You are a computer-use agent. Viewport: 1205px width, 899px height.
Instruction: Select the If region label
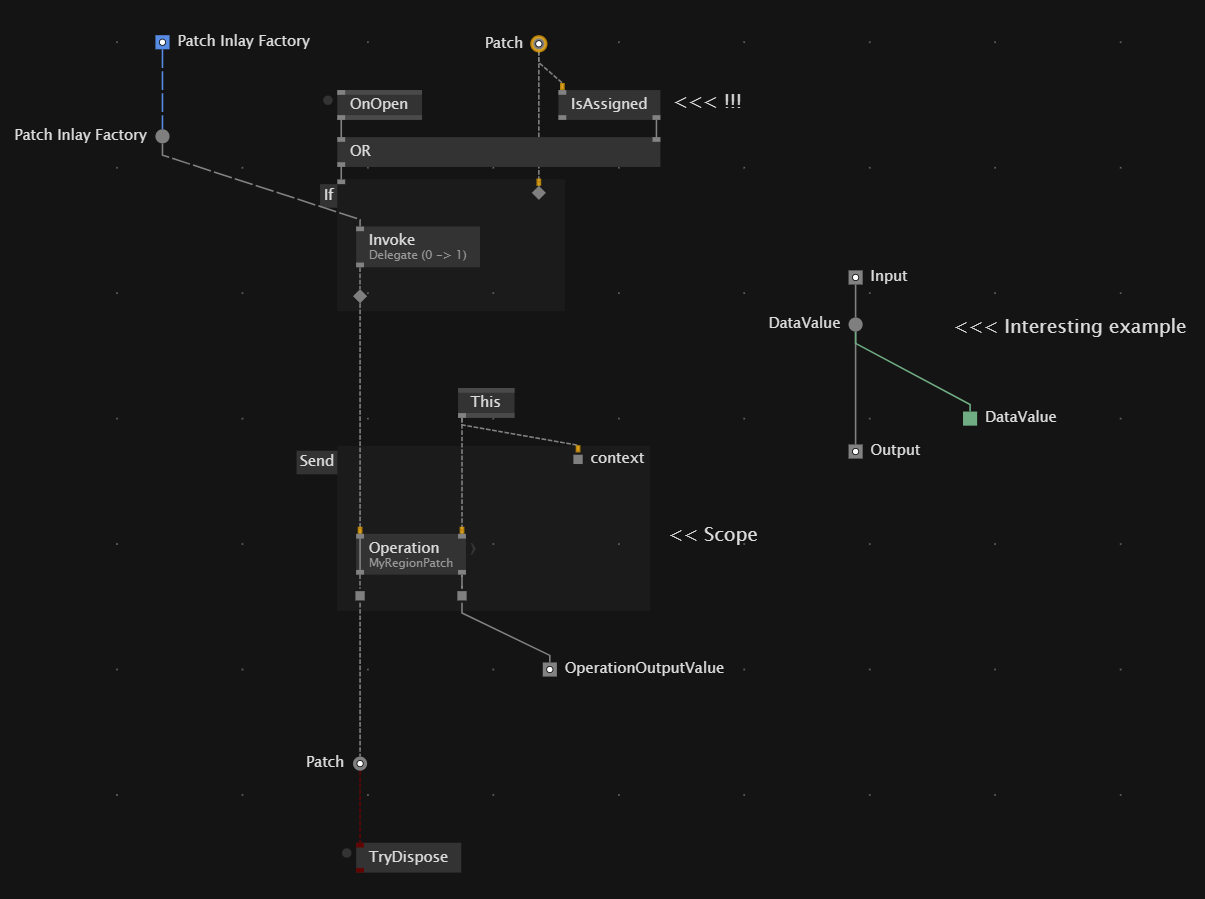click(x=328, y=195)
